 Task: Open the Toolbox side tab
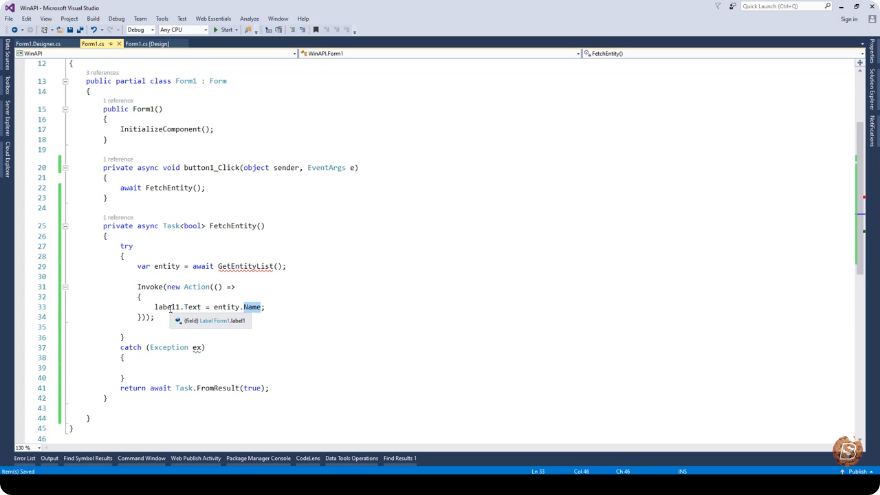7,85
